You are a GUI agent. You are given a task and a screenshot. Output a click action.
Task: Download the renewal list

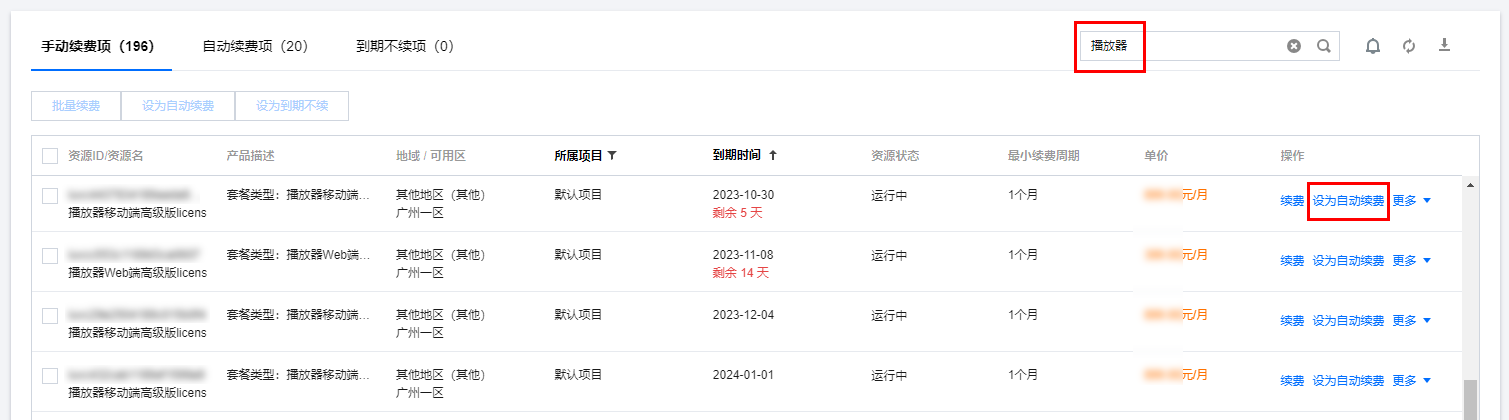click(x=1444, y=45)
